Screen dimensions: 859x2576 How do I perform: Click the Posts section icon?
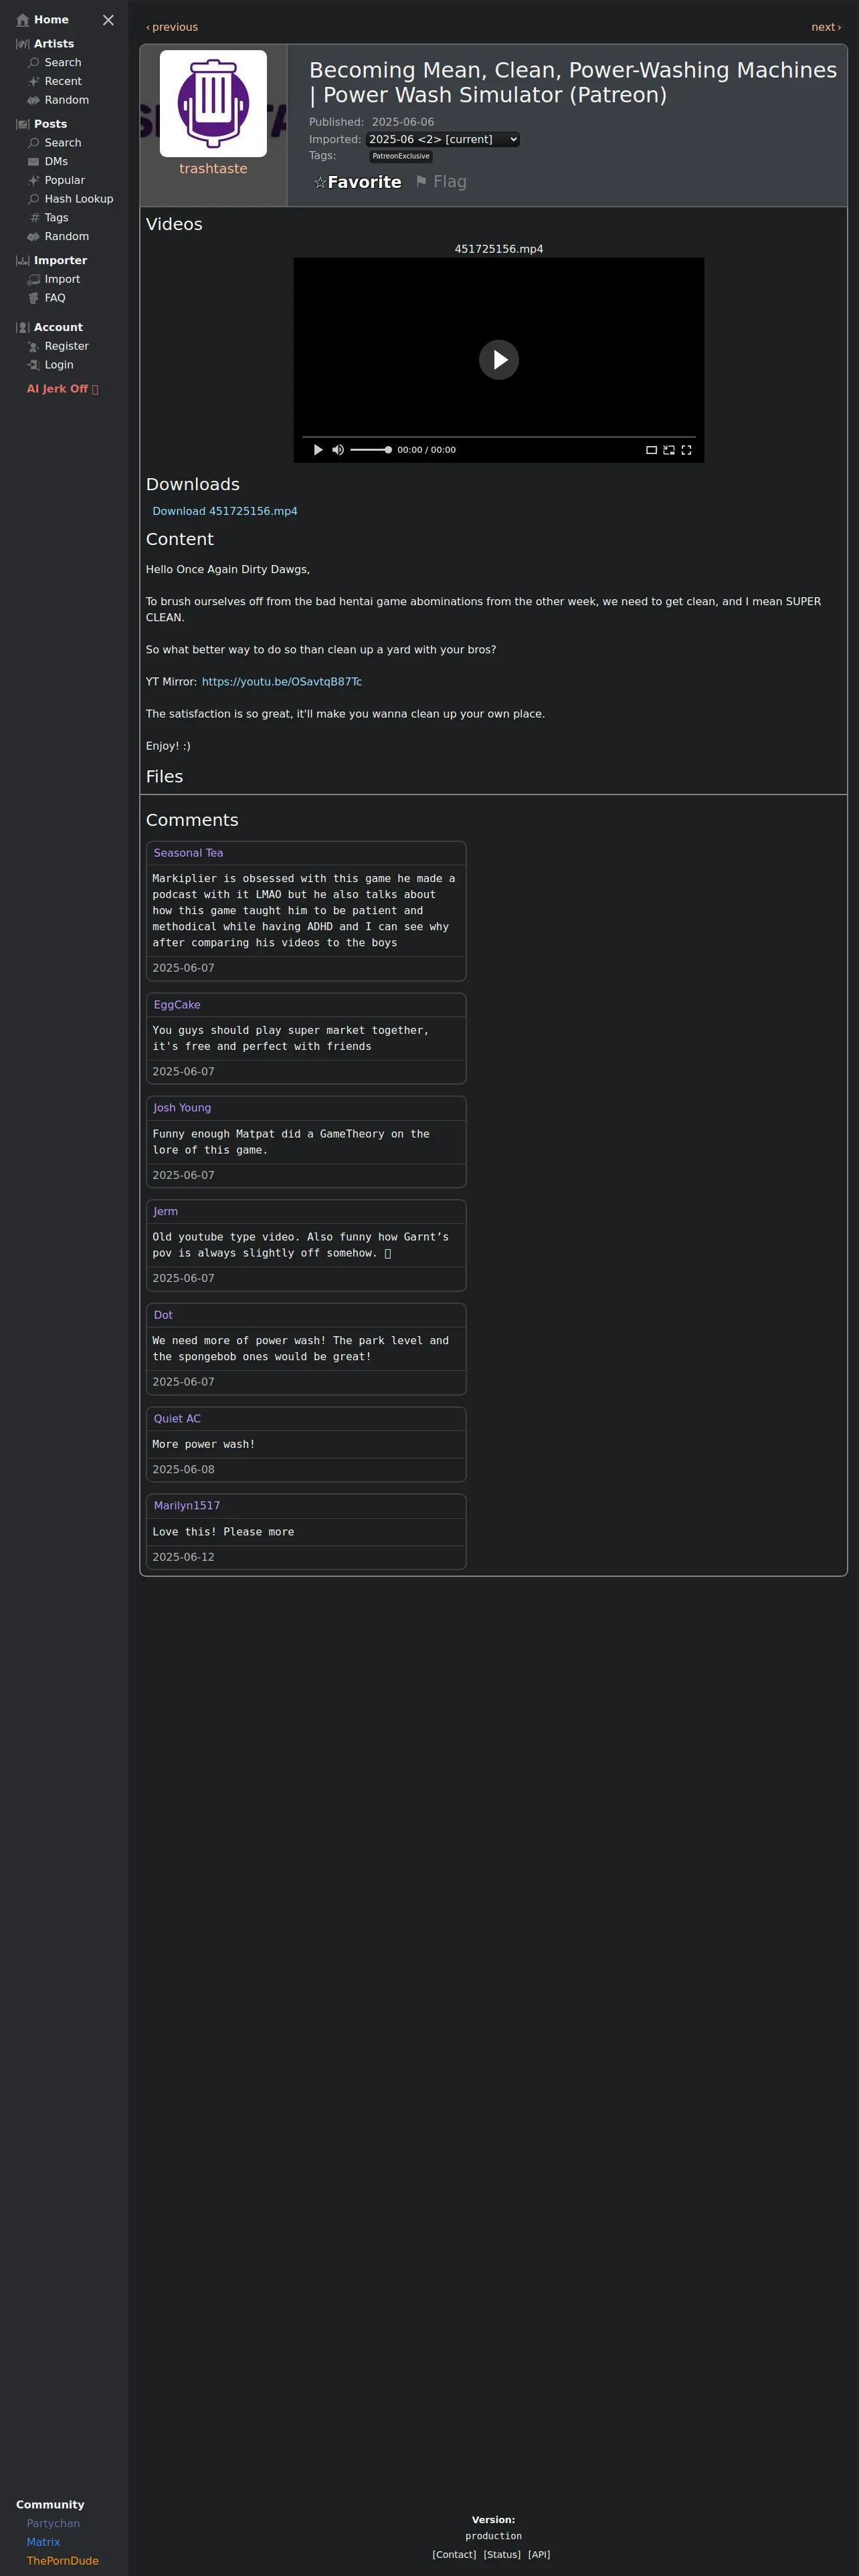(23, 124)
